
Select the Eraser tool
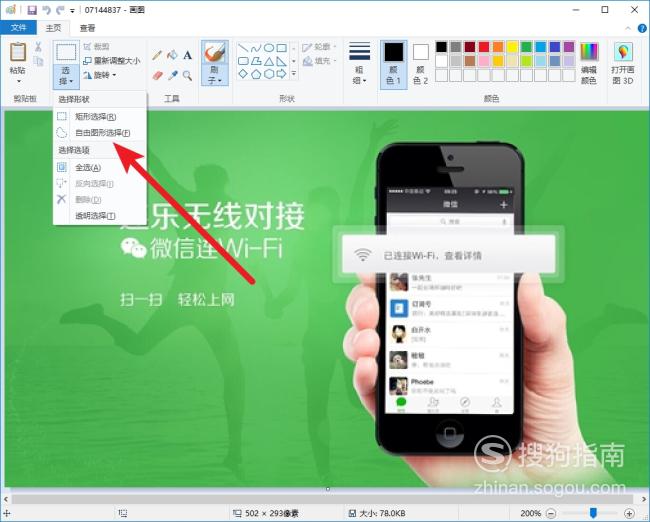pos(158,75)
